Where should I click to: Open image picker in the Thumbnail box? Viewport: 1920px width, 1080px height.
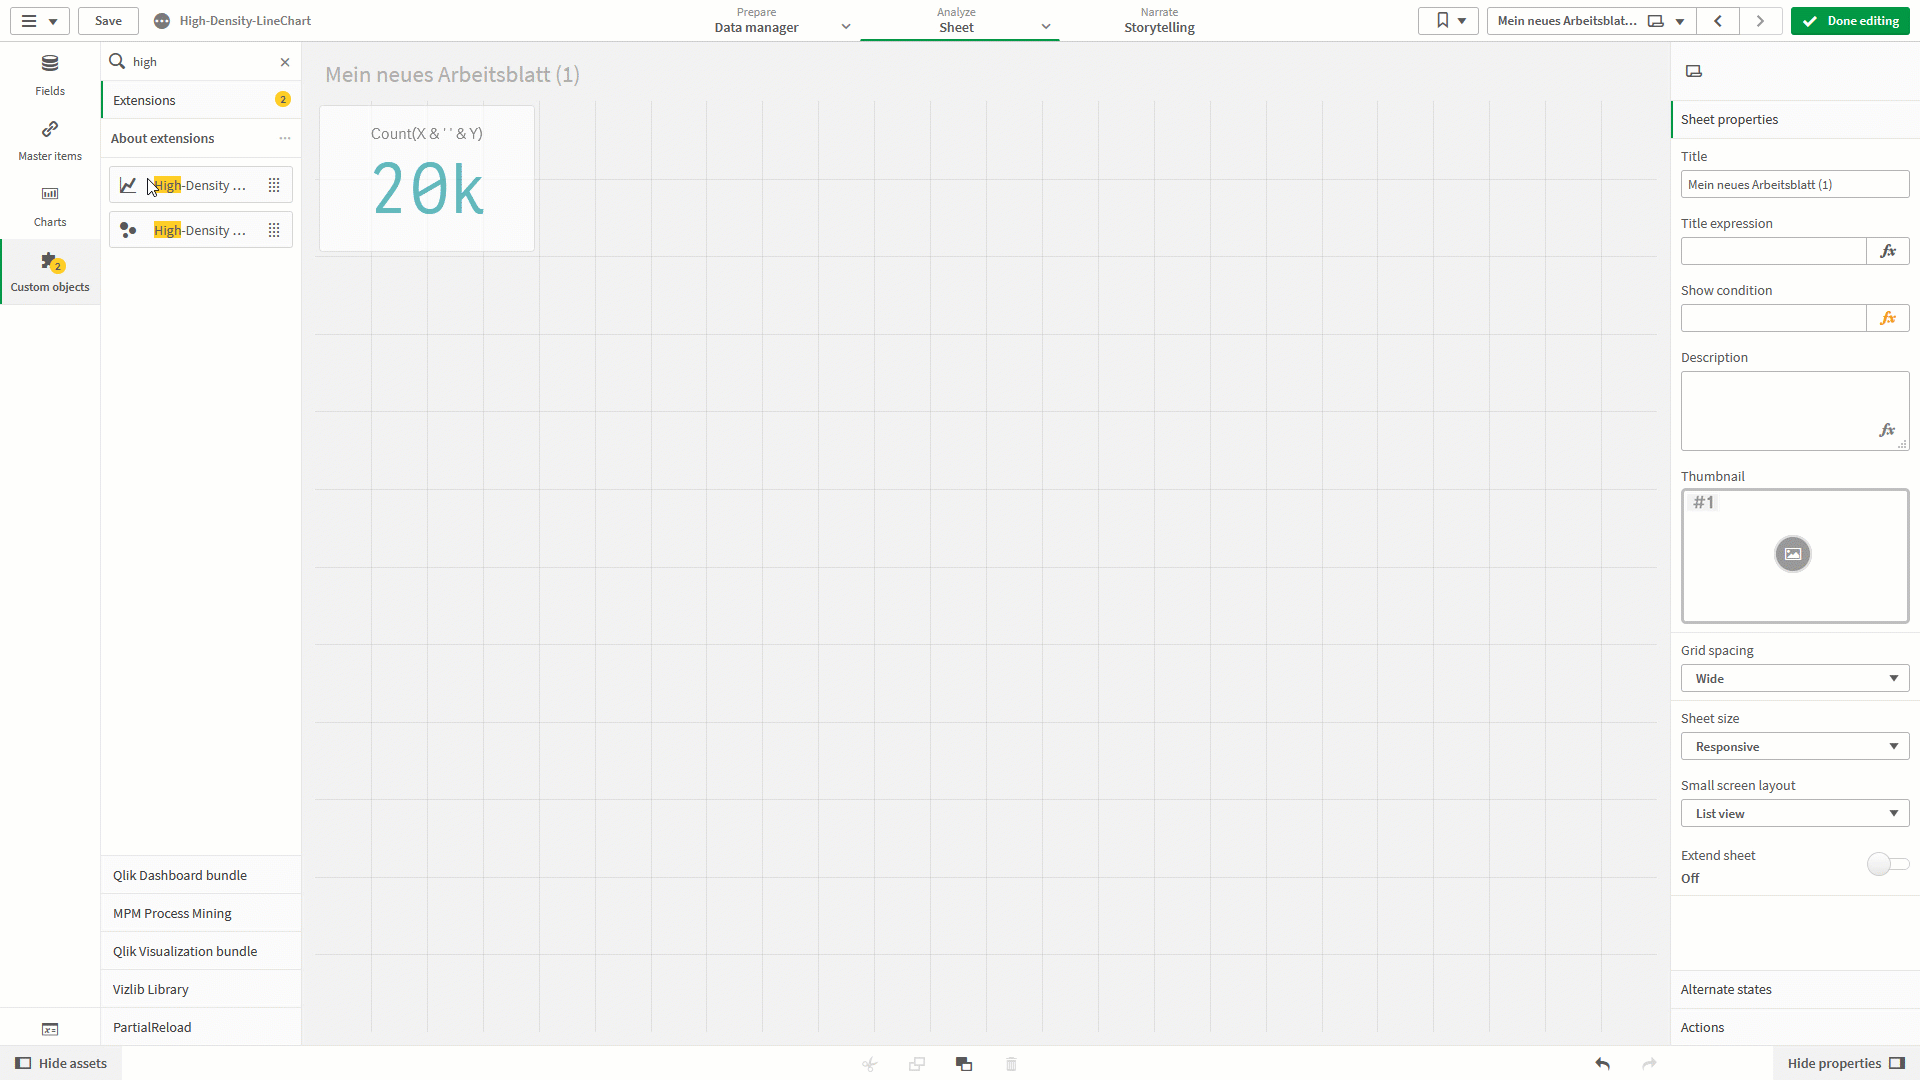click(1793, 553)
